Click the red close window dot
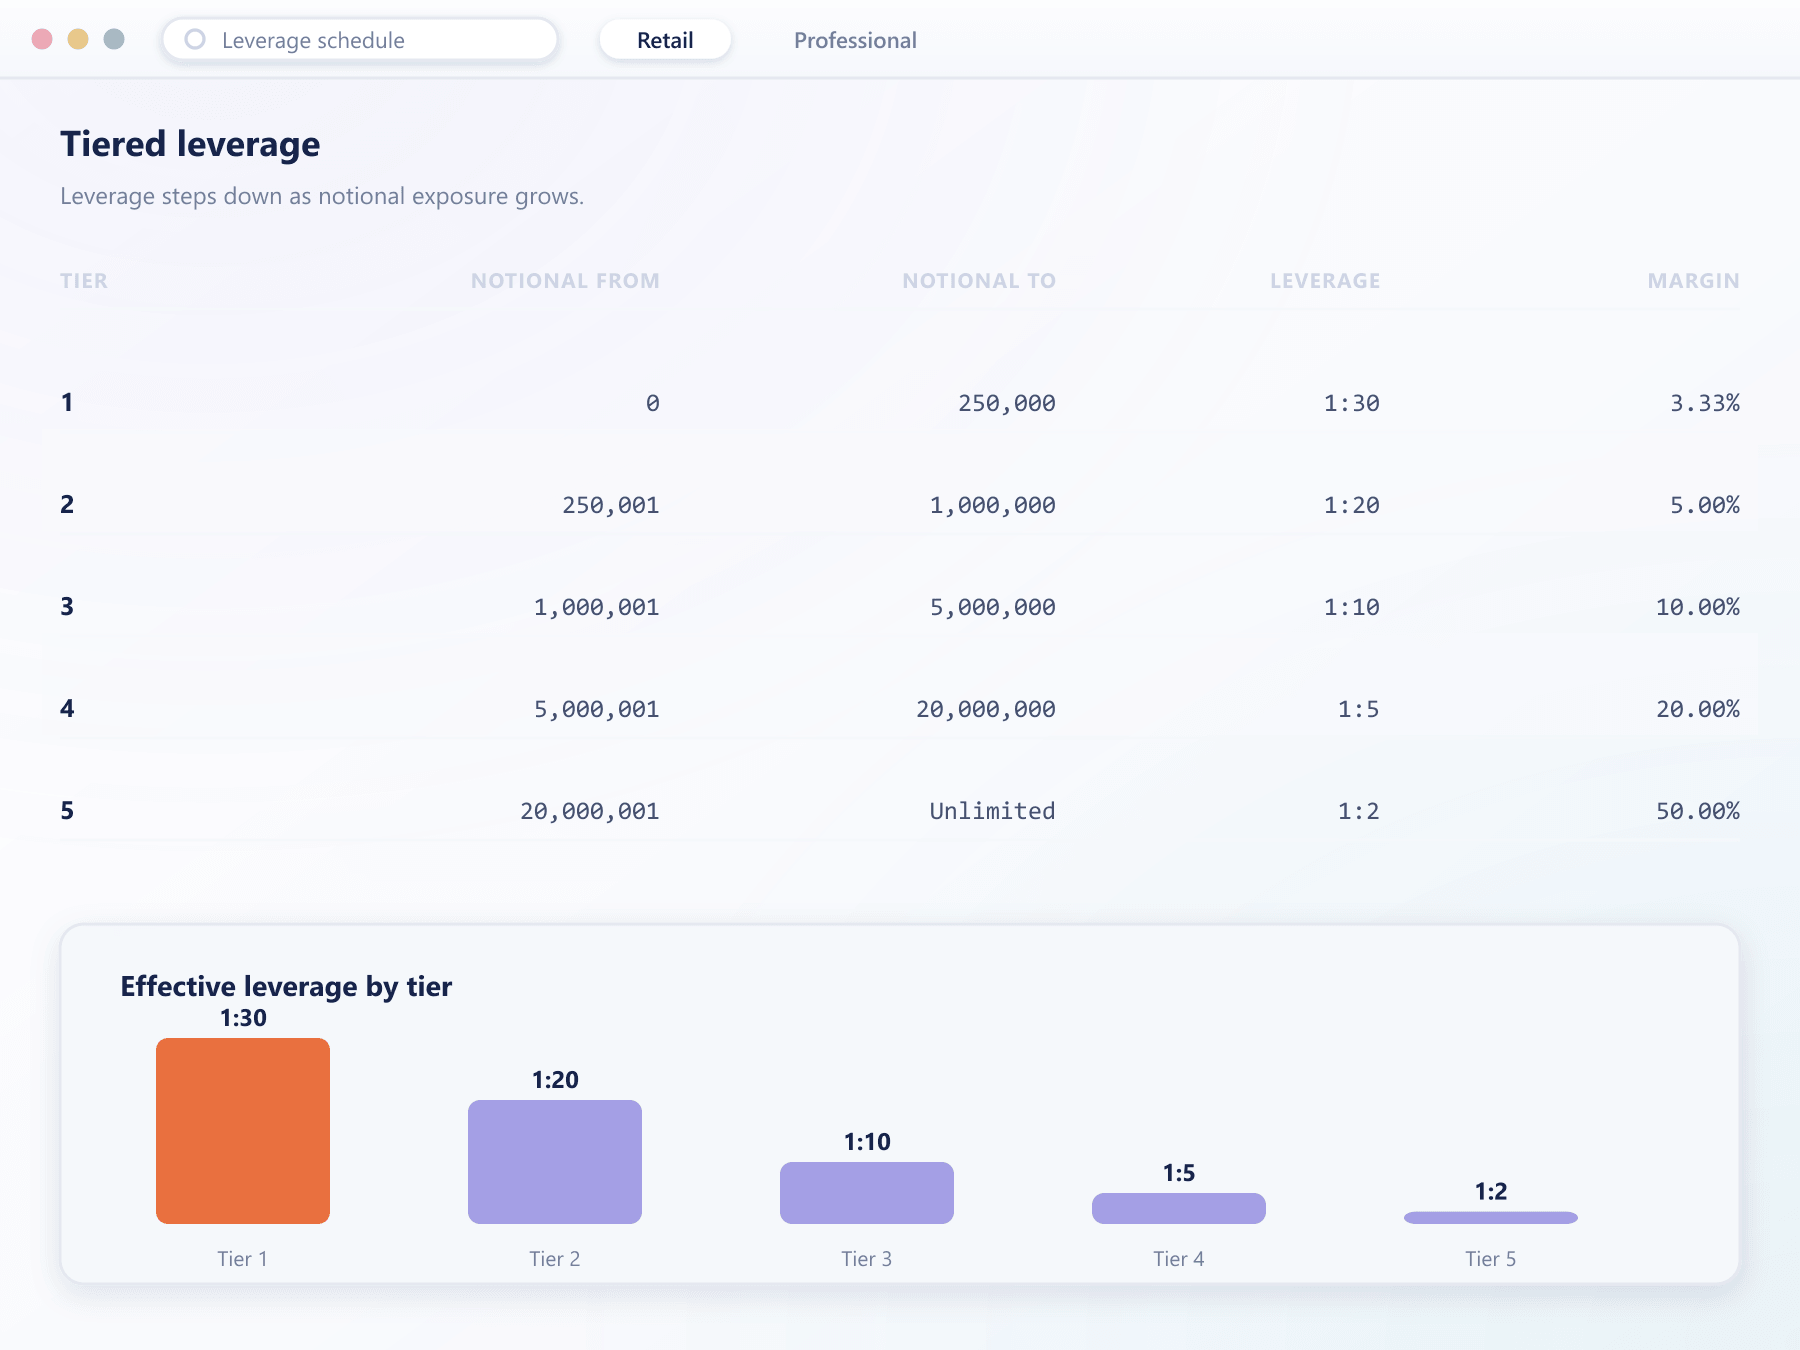Viewport: 1800px width, 1350px height. [42, 39]
